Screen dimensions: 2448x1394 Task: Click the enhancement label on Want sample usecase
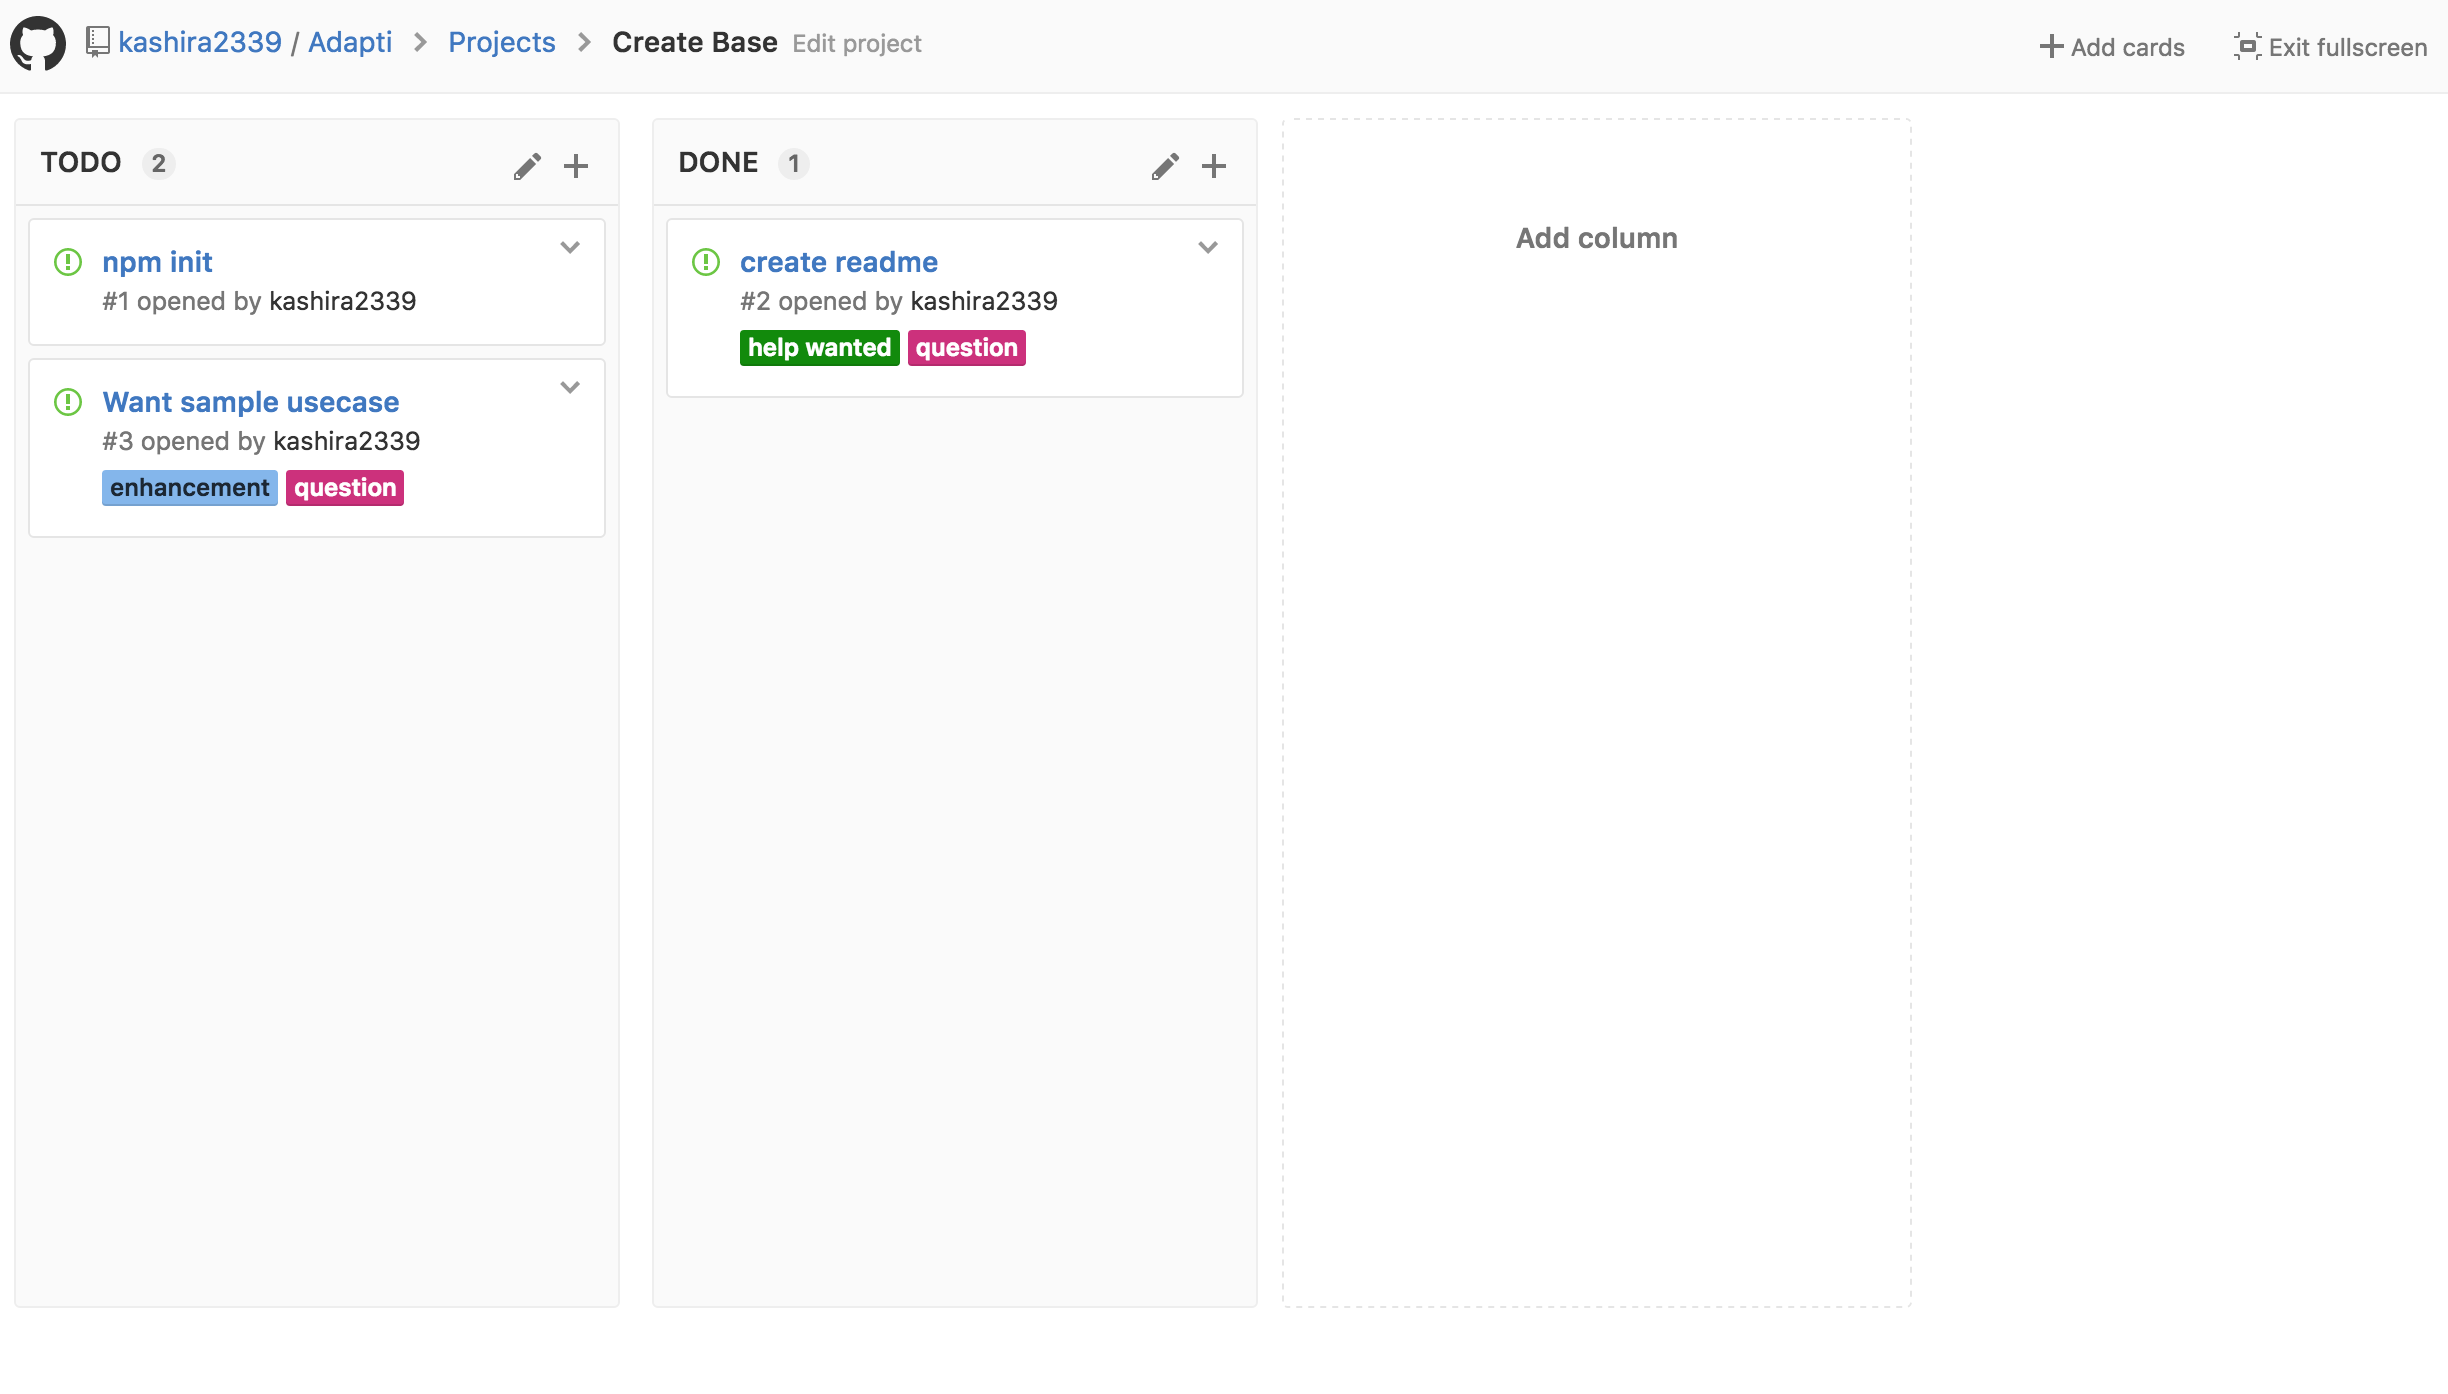coord(190,488)
